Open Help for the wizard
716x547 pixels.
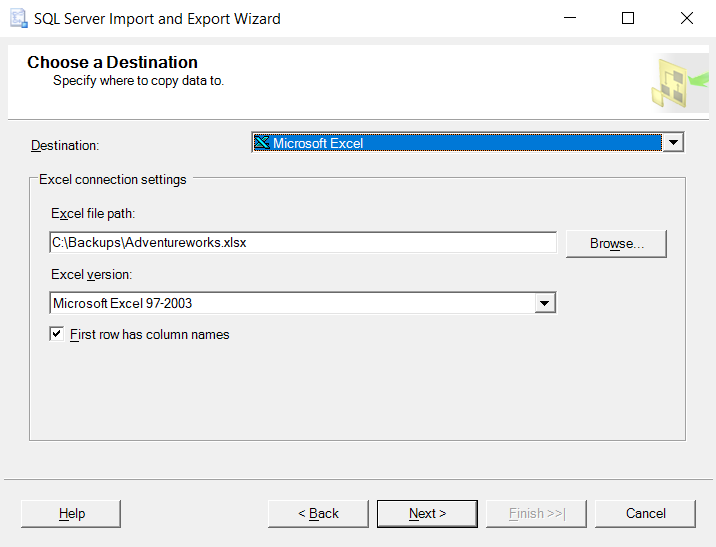(x=71, y=514)
